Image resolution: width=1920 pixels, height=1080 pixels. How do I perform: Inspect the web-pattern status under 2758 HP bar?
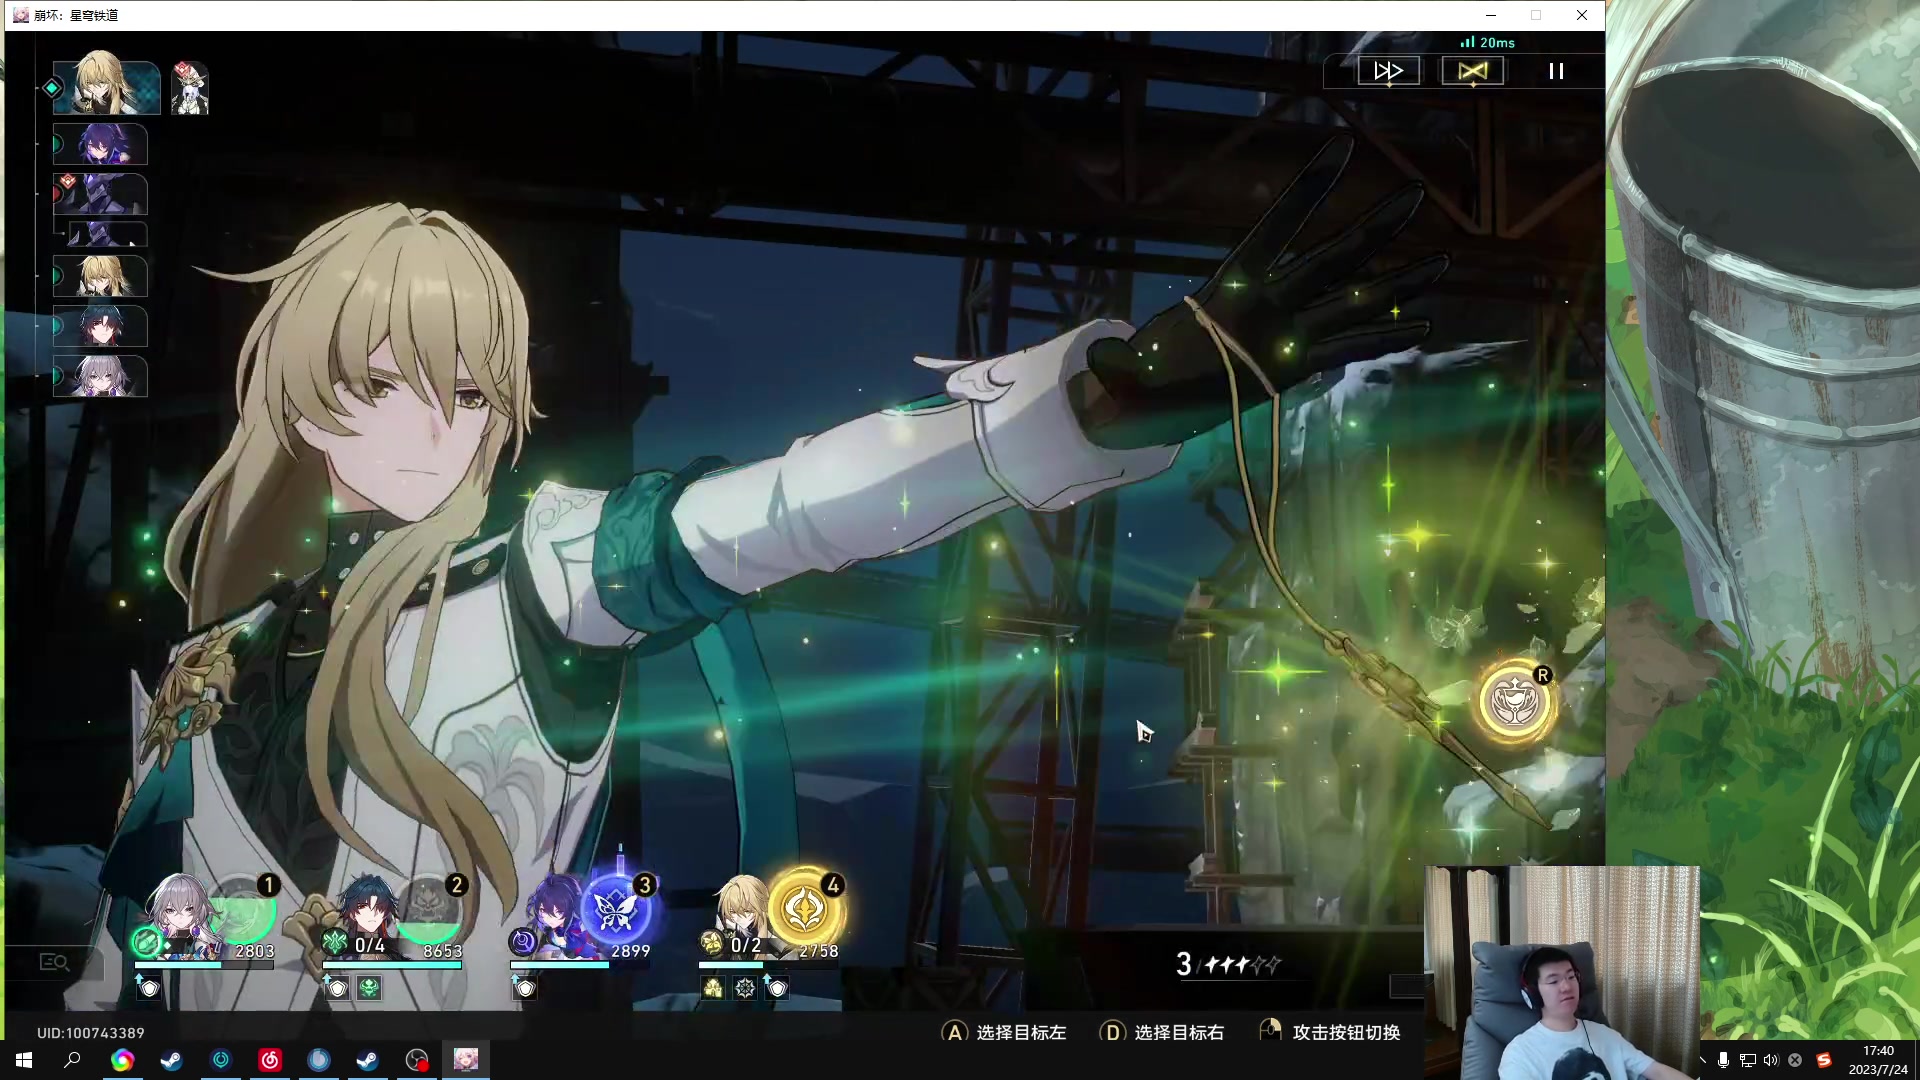pyautogui.click(x=745, y=989)
